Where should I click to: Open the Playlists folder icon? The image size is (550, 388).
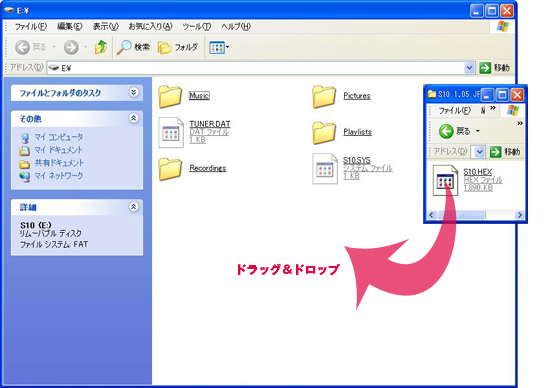click(x=324, y=132)
